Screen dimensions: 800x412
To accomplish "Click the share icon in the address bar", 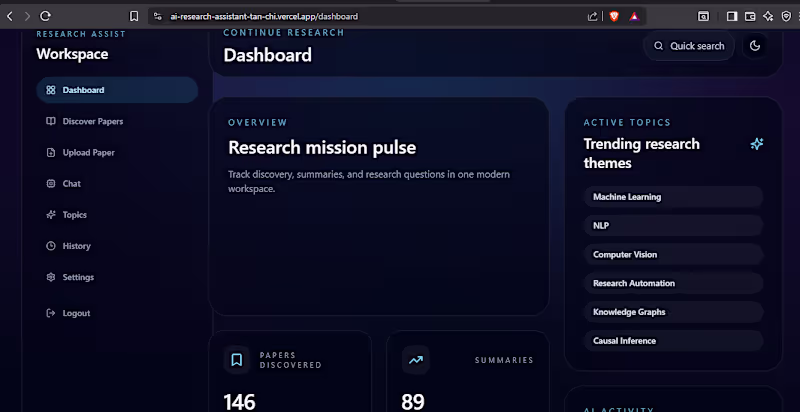I will pyautogui.click(x=592, y=16).
